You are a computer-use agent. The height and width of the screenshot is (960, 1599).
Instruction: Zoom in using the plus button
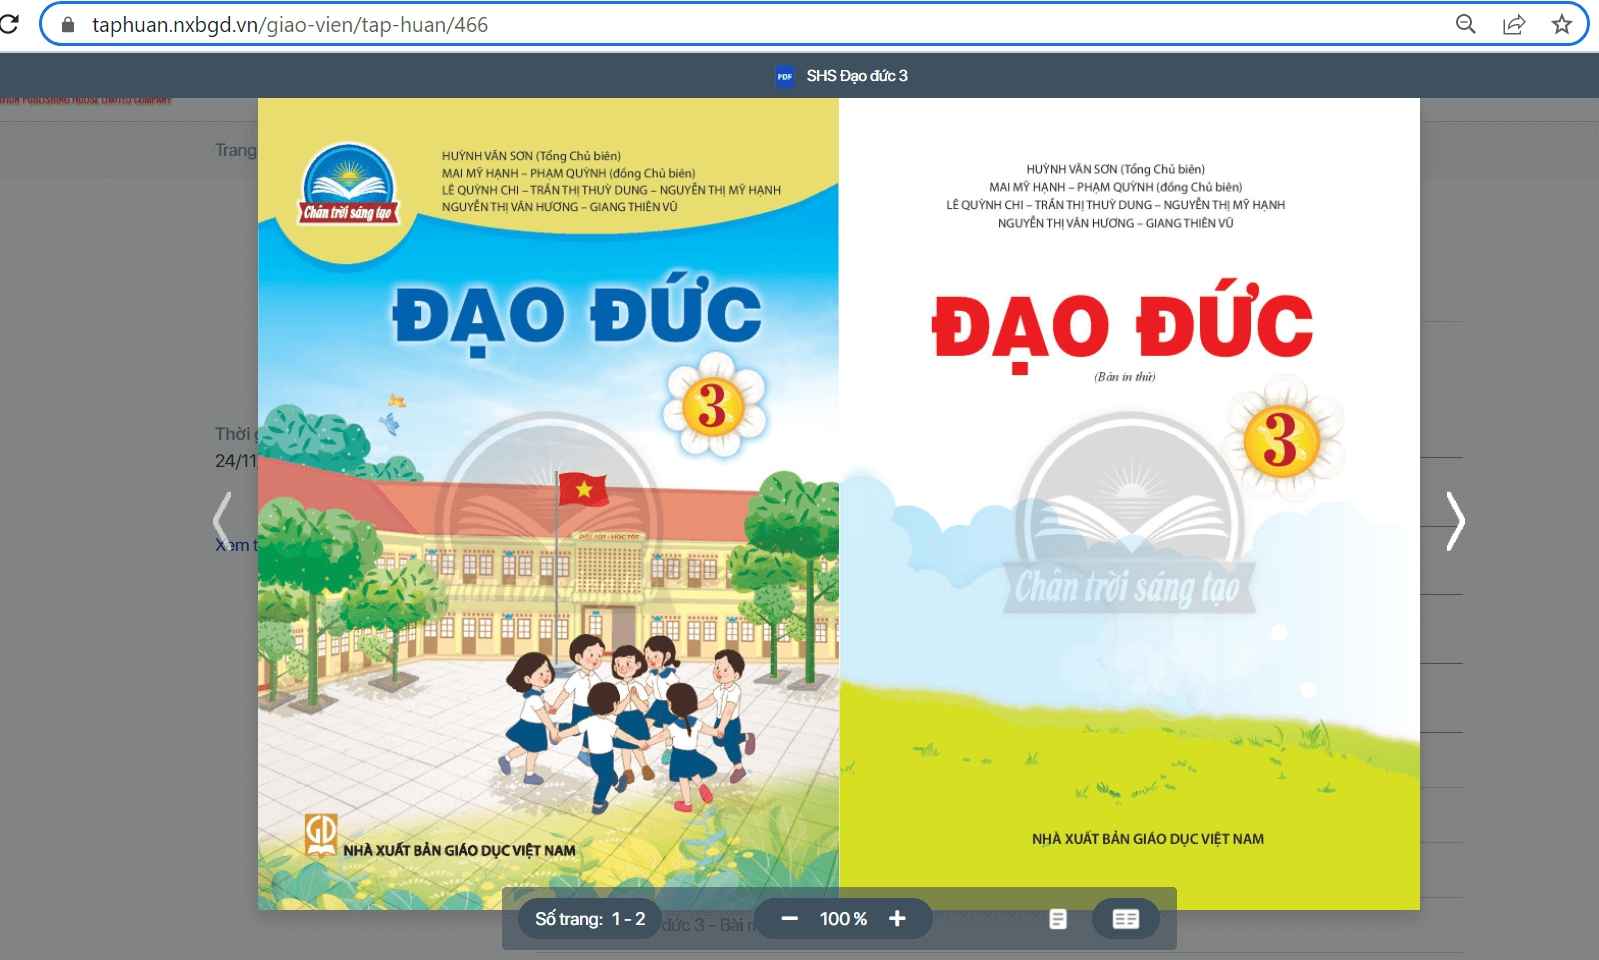coord(897,919)
